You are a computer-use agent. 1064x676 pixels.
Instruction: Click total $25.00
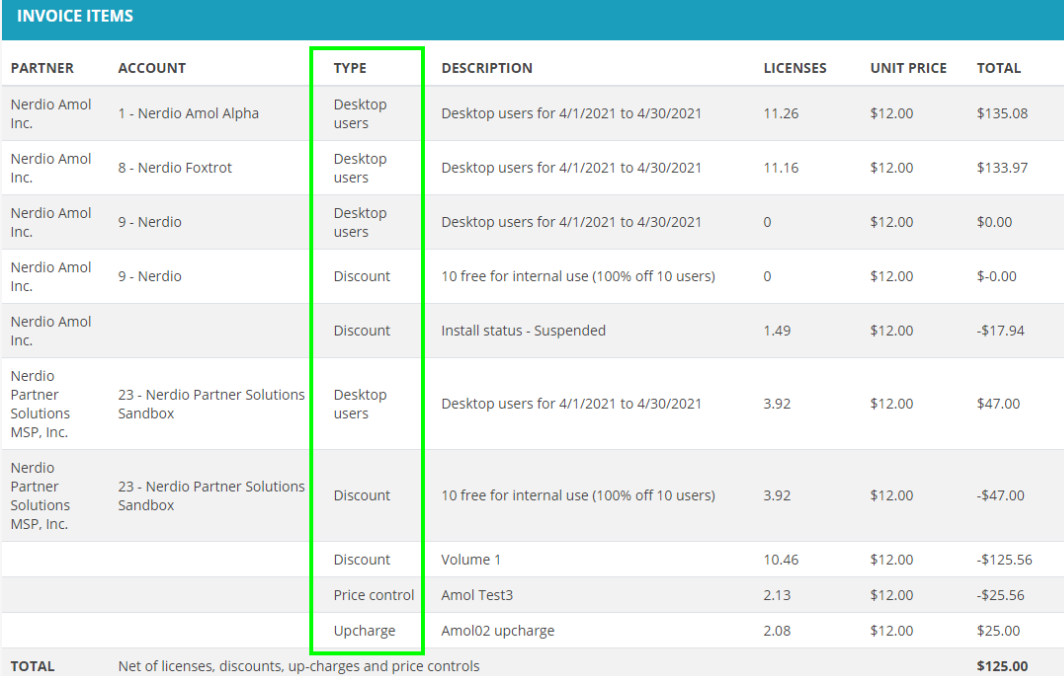click(998, 631)
